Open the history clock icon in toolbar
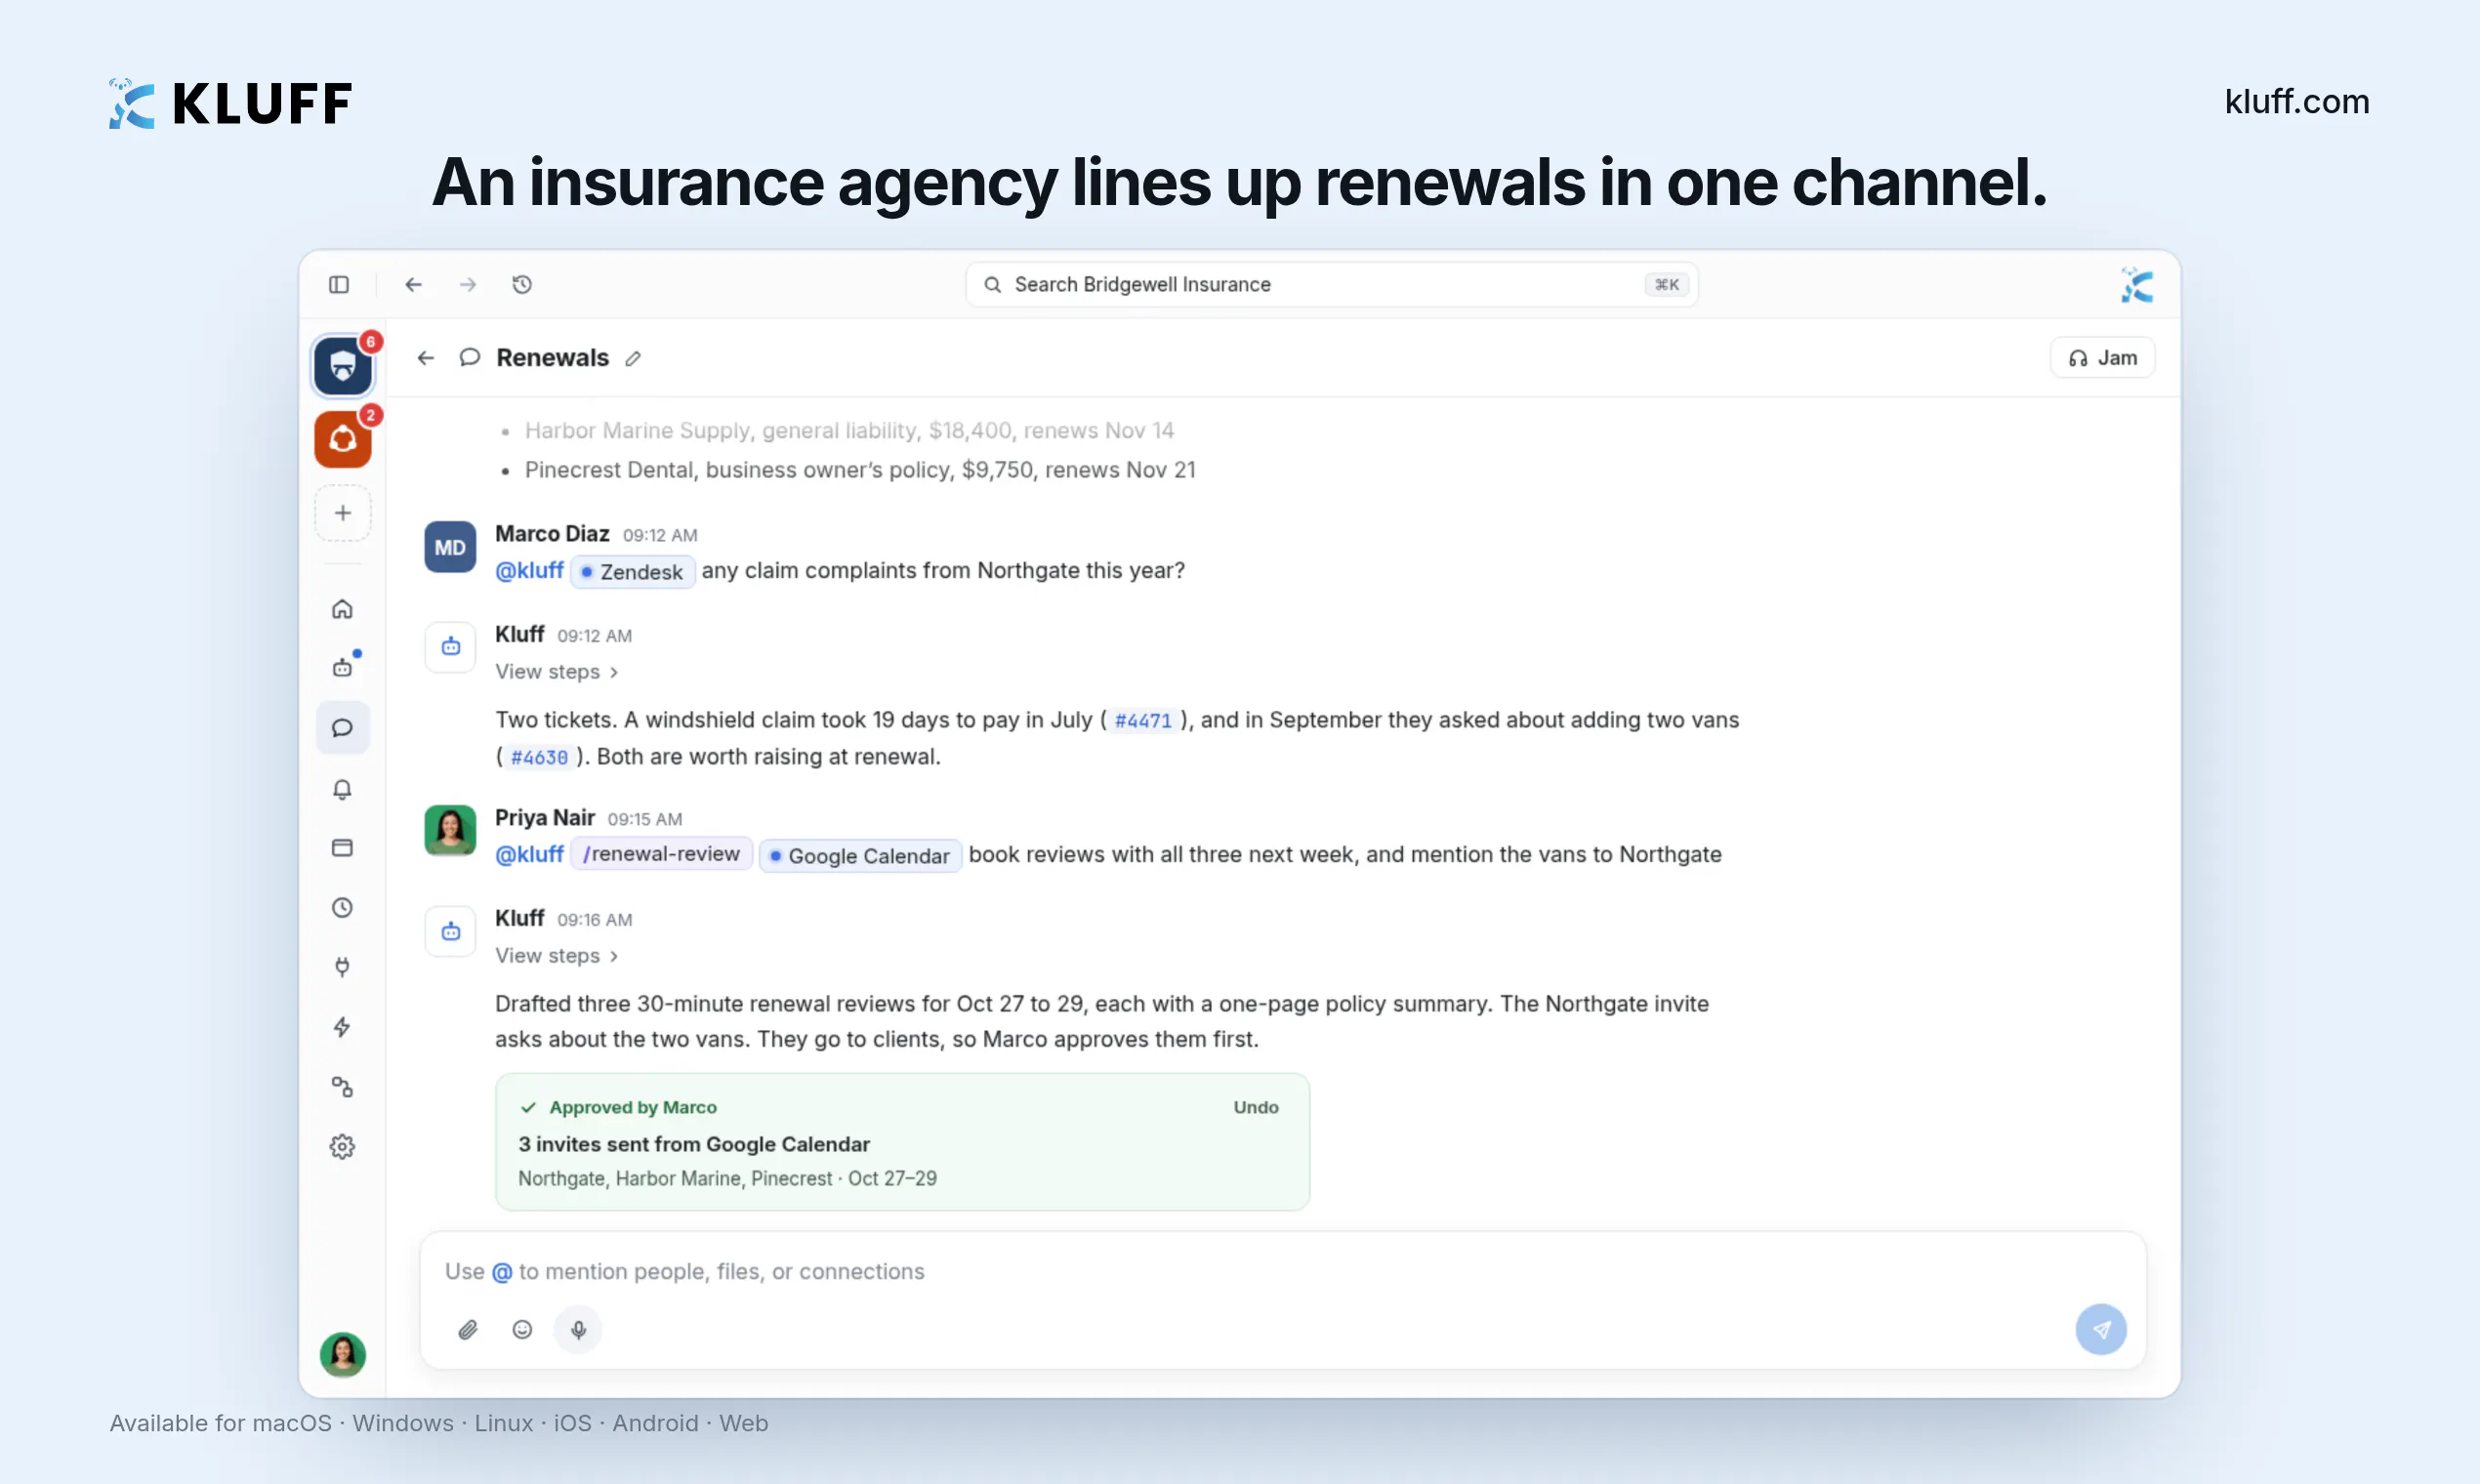2480x1484 pixels. point(522,285)
